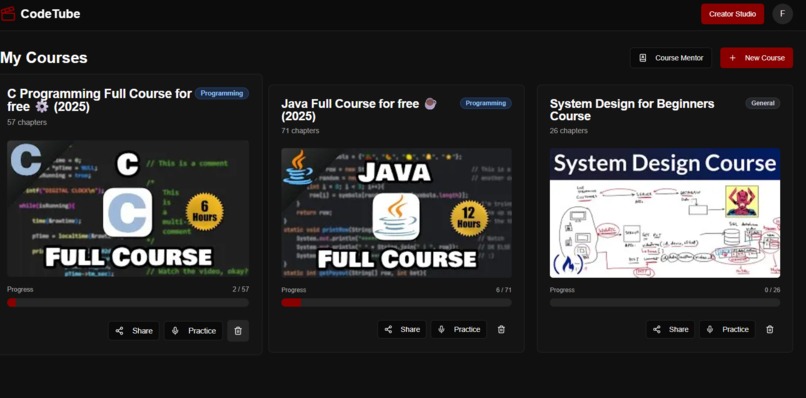
Task: Open the user avatar labeled F
Action: [782, 14]
